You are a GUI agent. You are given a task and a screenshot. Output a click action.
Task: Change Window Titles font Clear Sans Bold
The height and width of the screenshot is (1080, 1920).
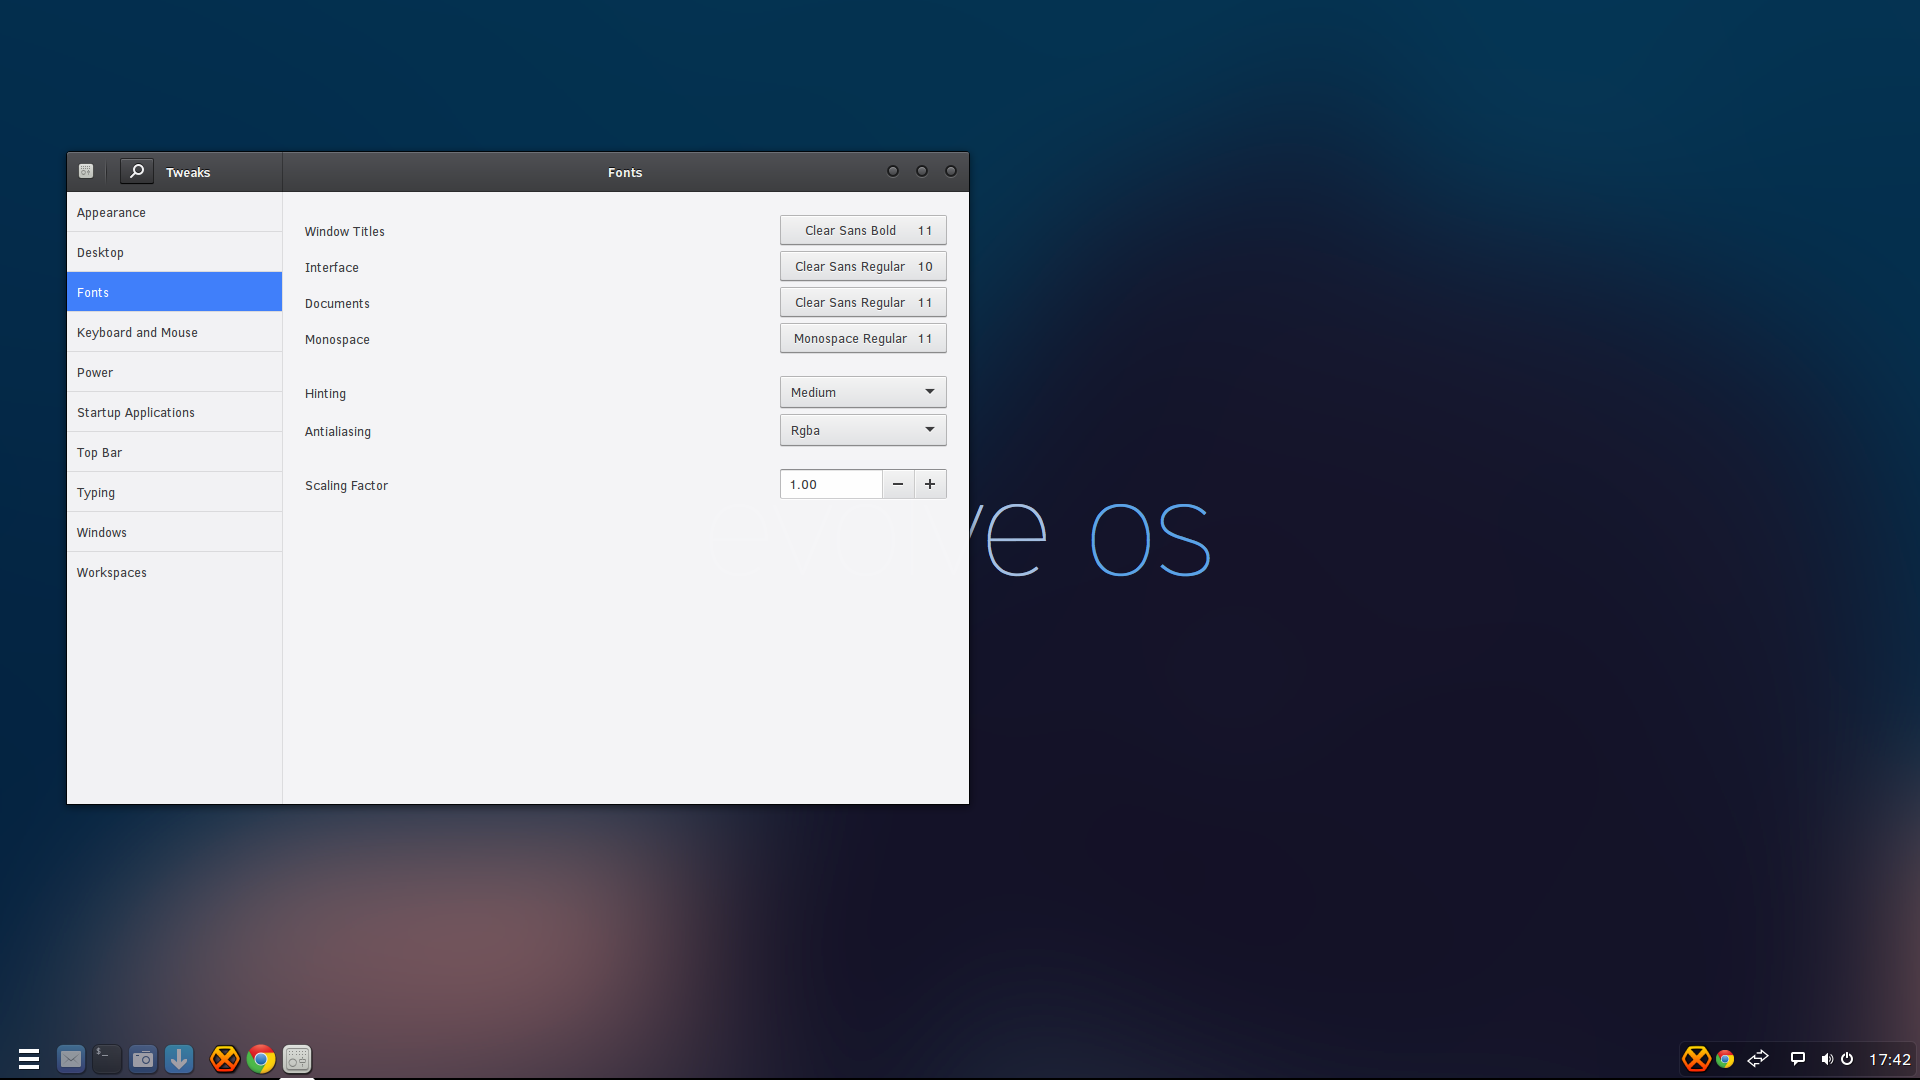(863, 230)
